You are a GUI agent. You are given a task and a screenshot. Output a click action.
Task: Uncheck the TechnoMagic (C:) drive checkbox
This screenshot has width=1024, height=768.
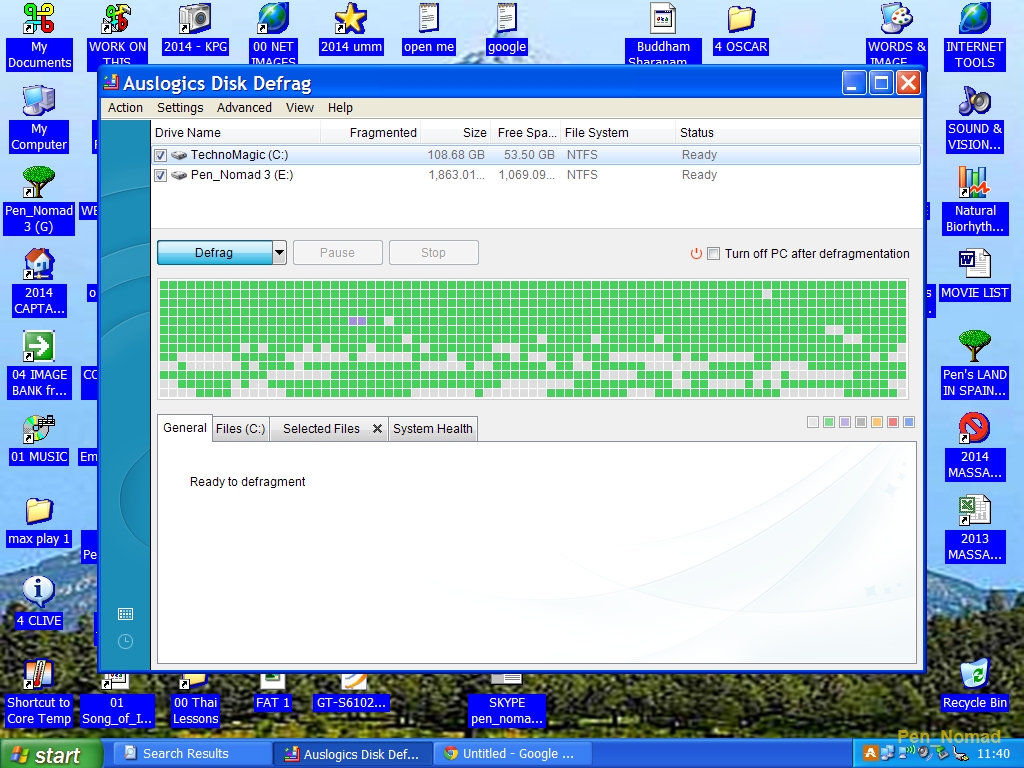click(x=161, y=155)
